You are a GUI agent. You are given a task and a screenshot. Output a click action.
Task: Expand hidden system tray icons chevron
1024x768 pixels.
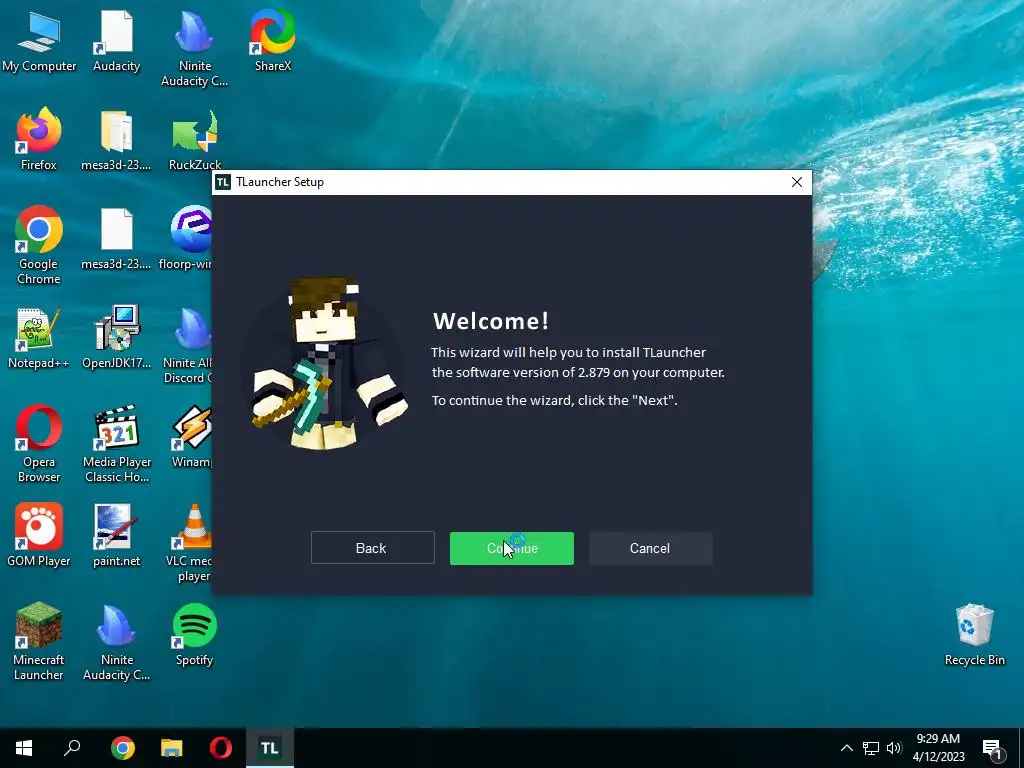pyautogui.click(x=846, y=748)
